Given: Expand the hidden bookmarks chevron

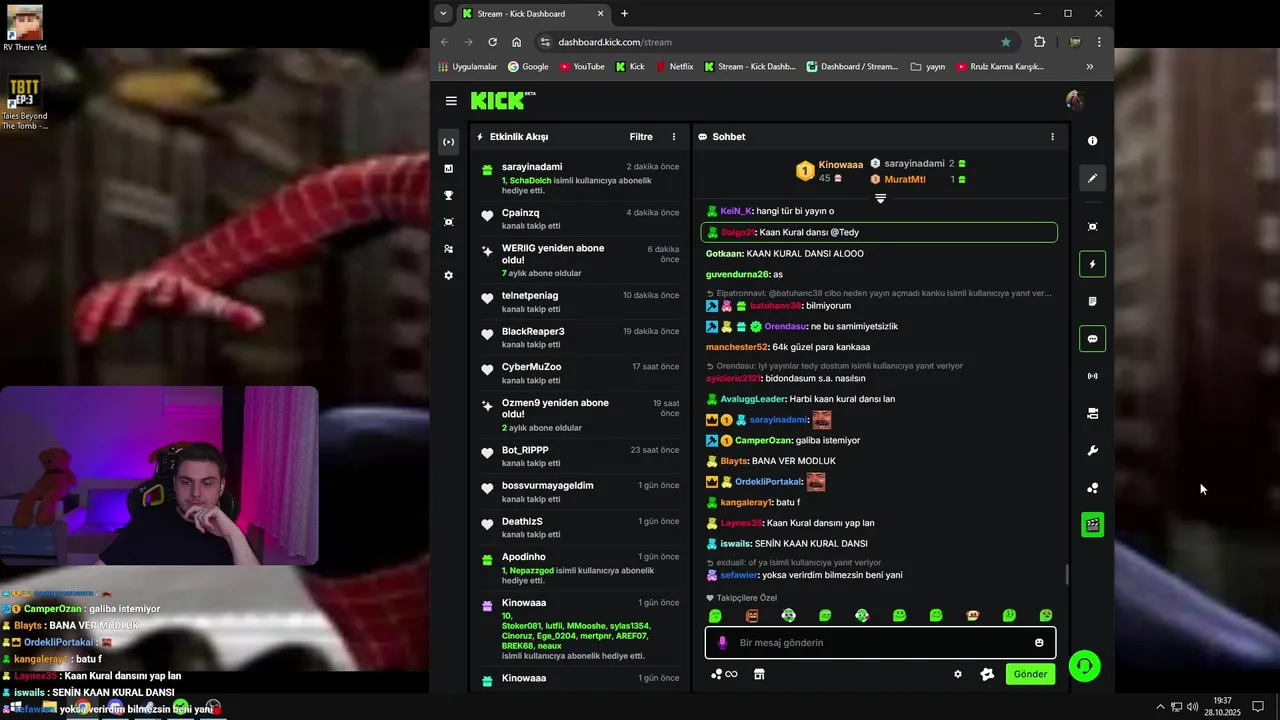Looking at the screenshot, I should 1089,67.
